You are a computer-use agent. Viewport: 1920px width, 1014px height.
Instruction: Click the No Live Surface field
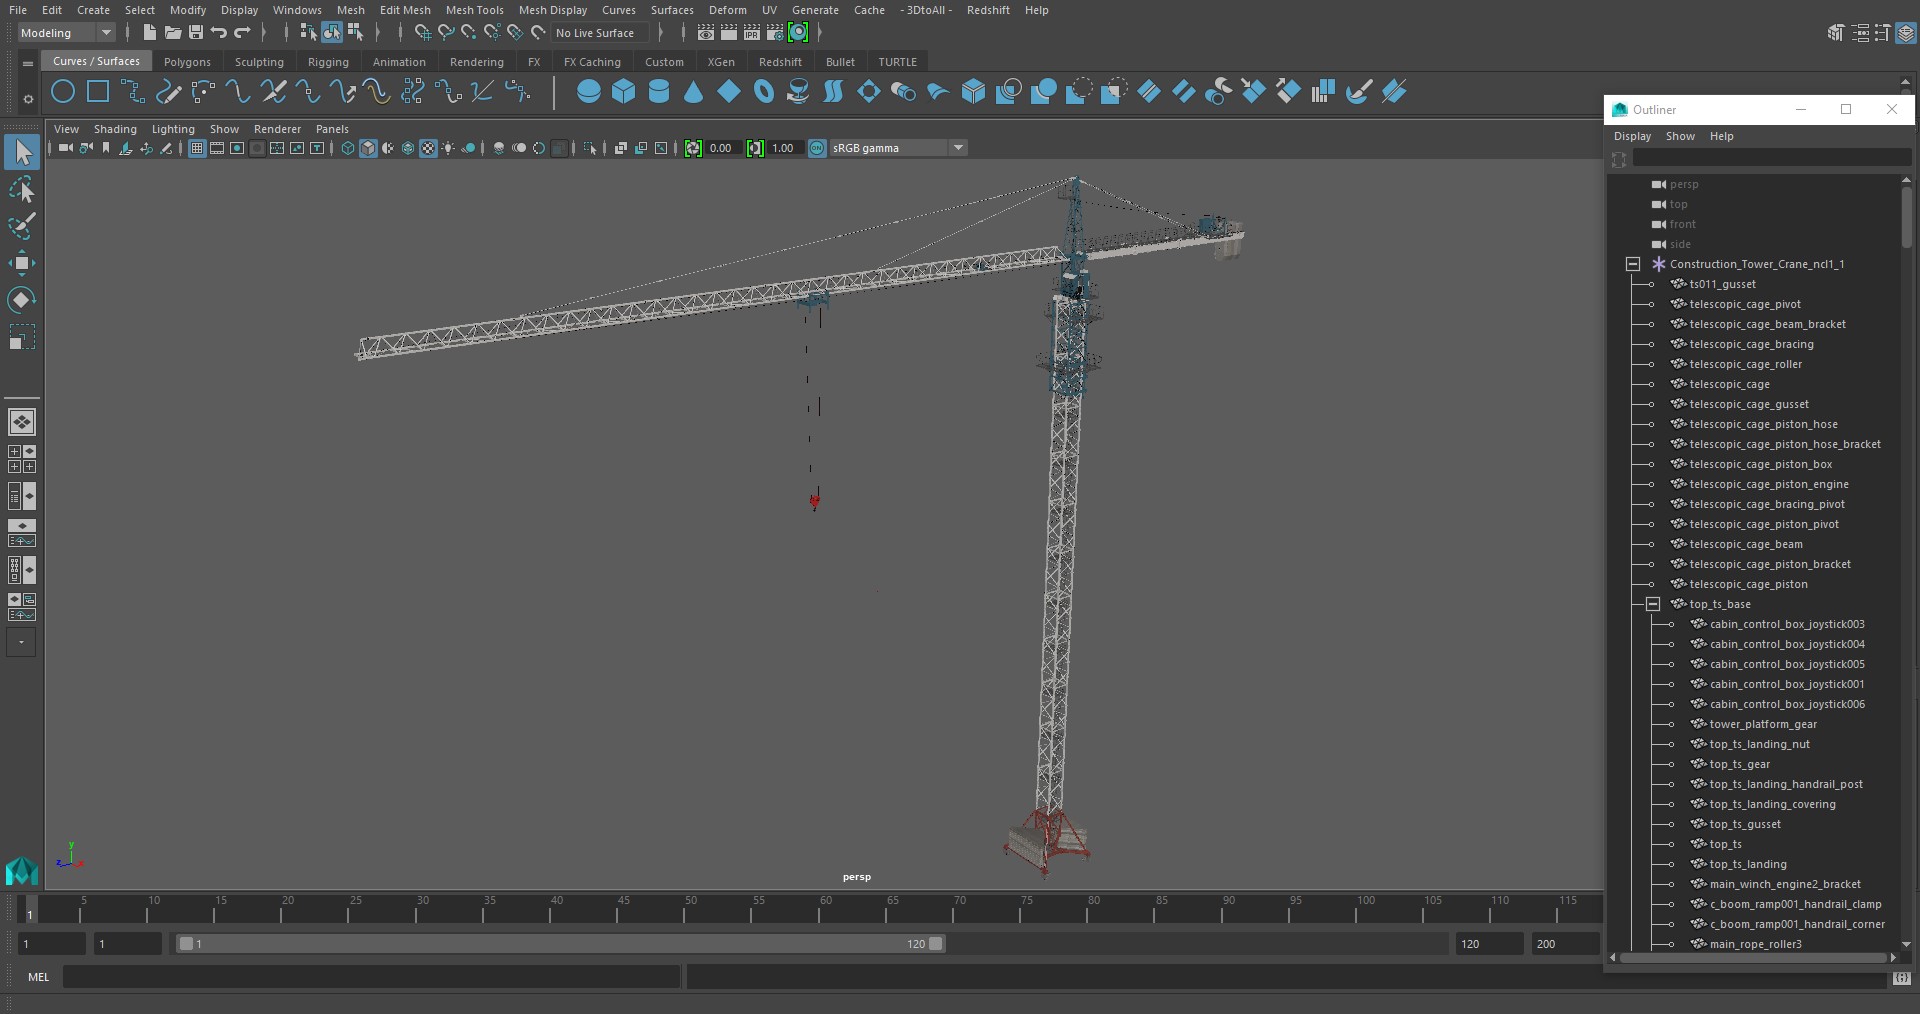(x=600, y=33)
